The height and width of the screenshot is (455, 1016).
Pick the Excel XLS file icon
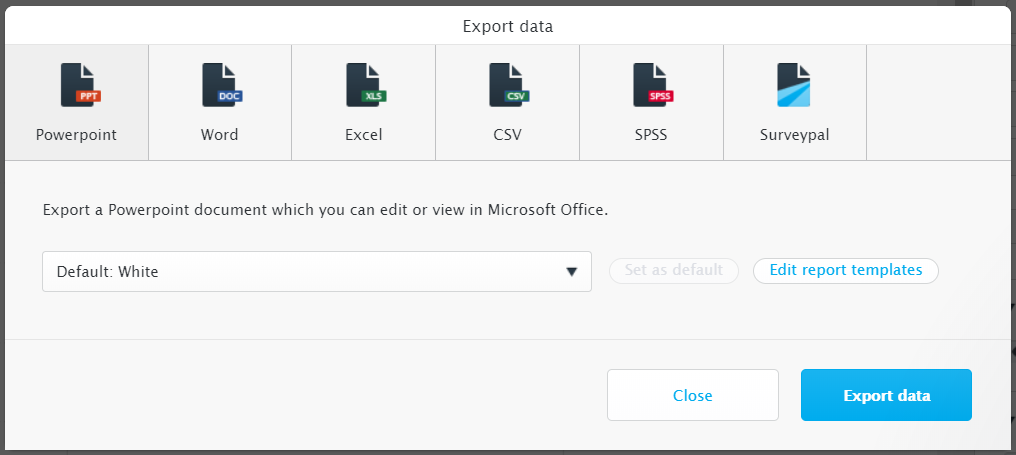pos(365,85)
